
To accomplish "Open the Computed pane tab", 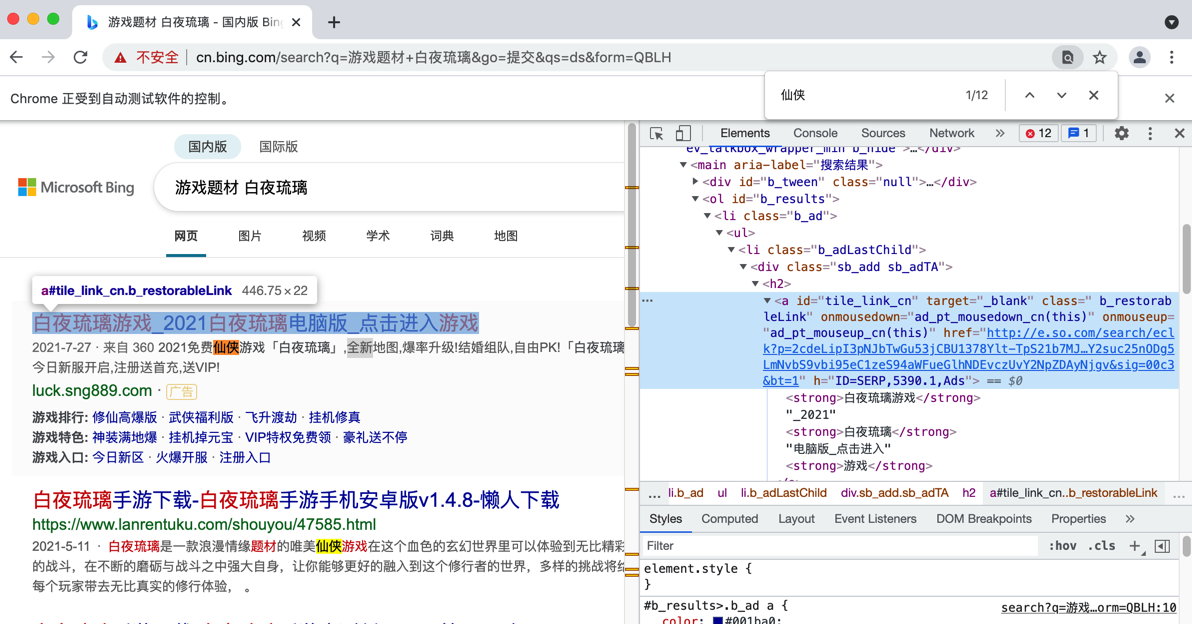I will [x=730, y=518].
